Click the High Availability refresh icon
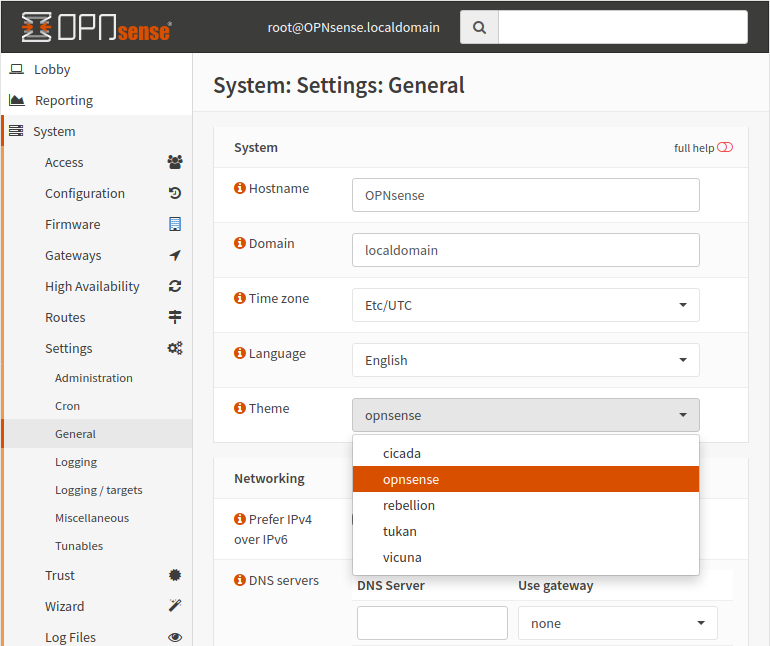Screen dimensions: 770x646 pyautogui.click(x=175, y=286)
